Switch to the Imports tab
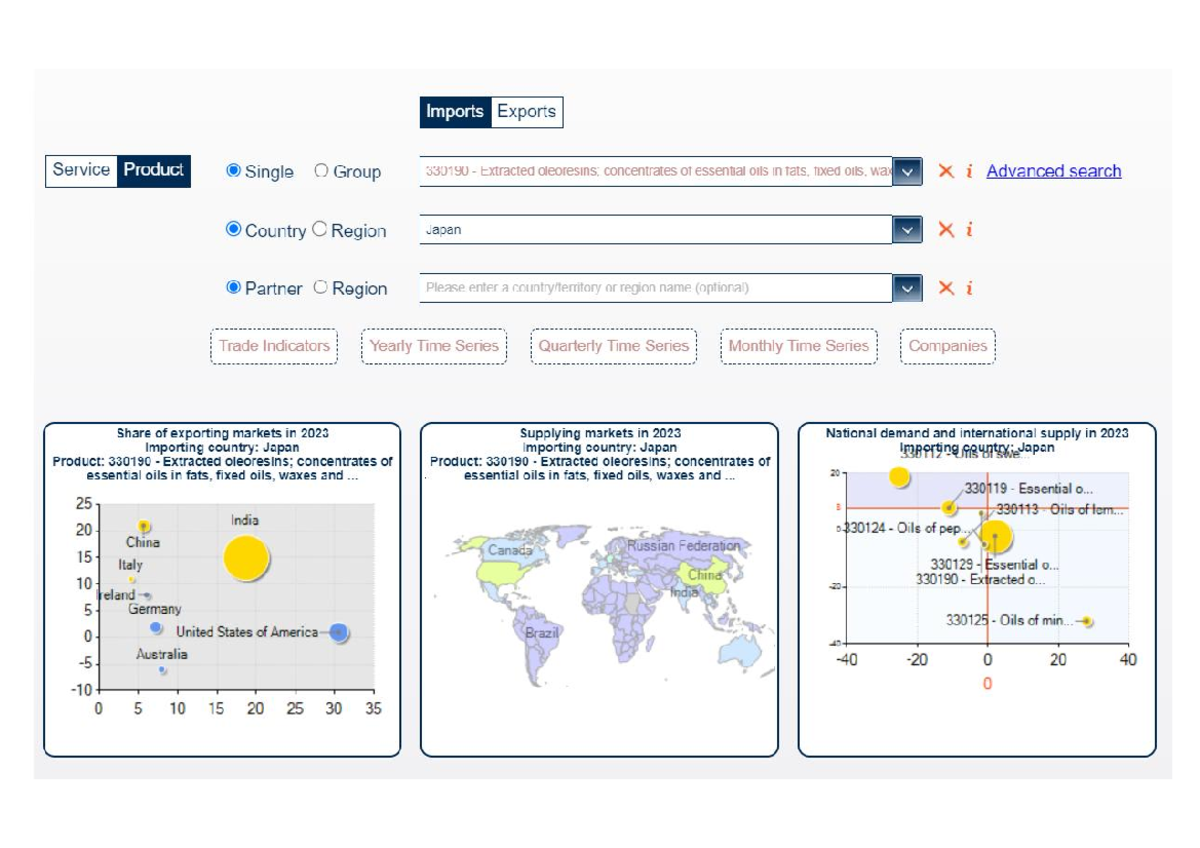Image resolution: width=1200 pixels, height=848 pixels. click(x=455, y=112)
